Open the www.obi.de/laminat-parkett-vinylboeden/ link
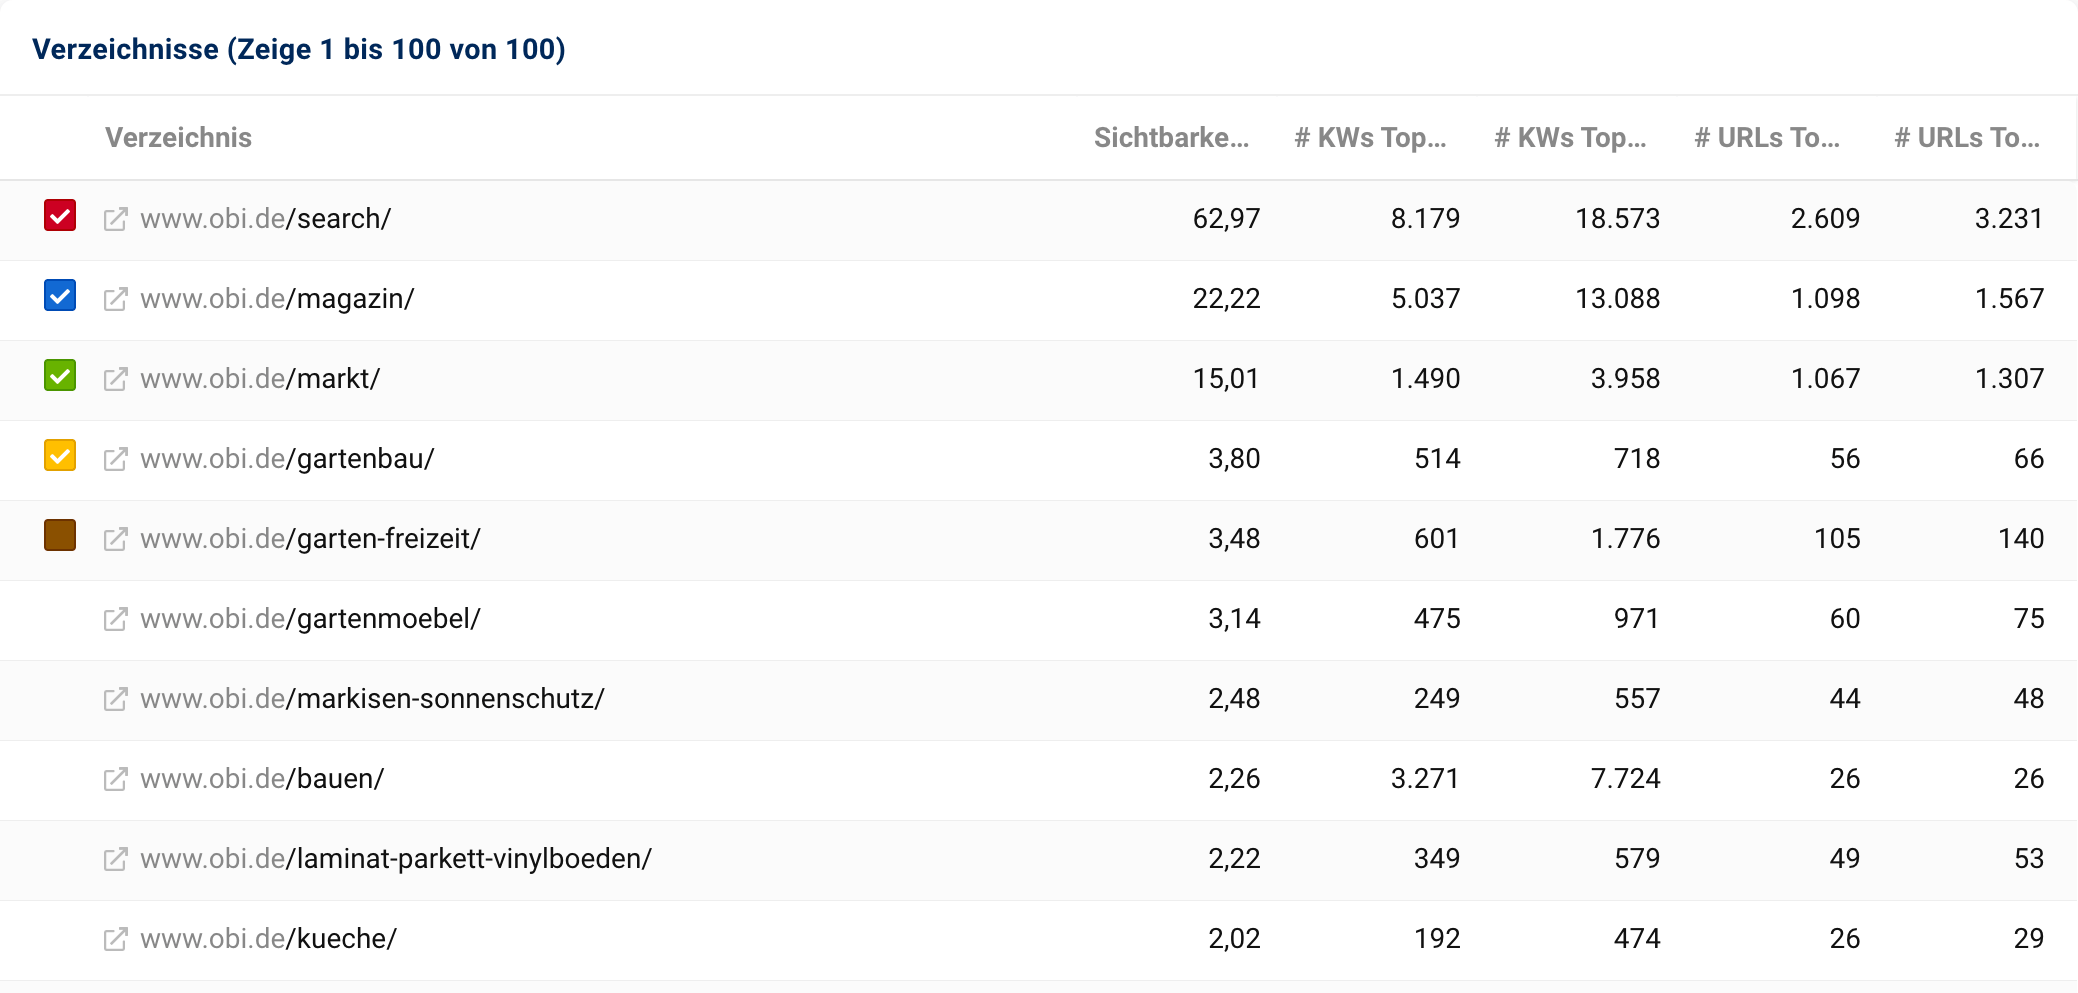 point(396,859)
